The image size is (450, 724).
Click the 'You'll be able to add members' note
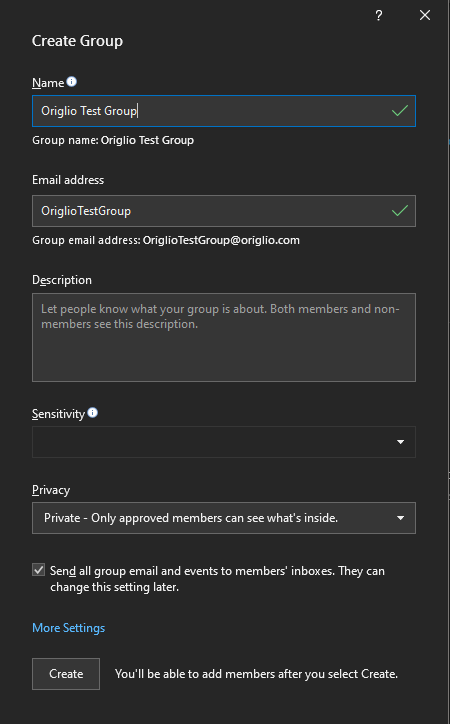tap(256, 674)
